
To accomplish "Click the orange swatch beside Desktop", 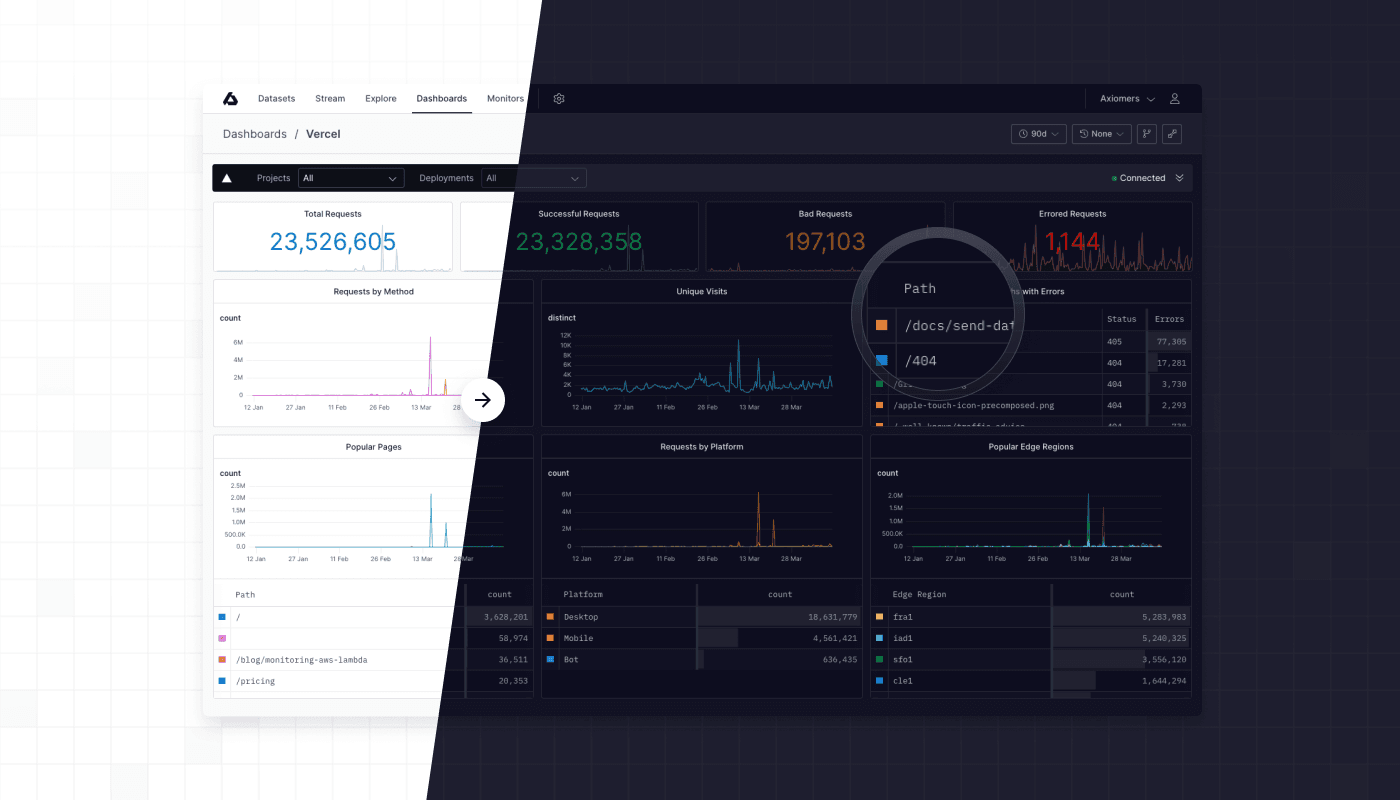I will pos(550,617).
